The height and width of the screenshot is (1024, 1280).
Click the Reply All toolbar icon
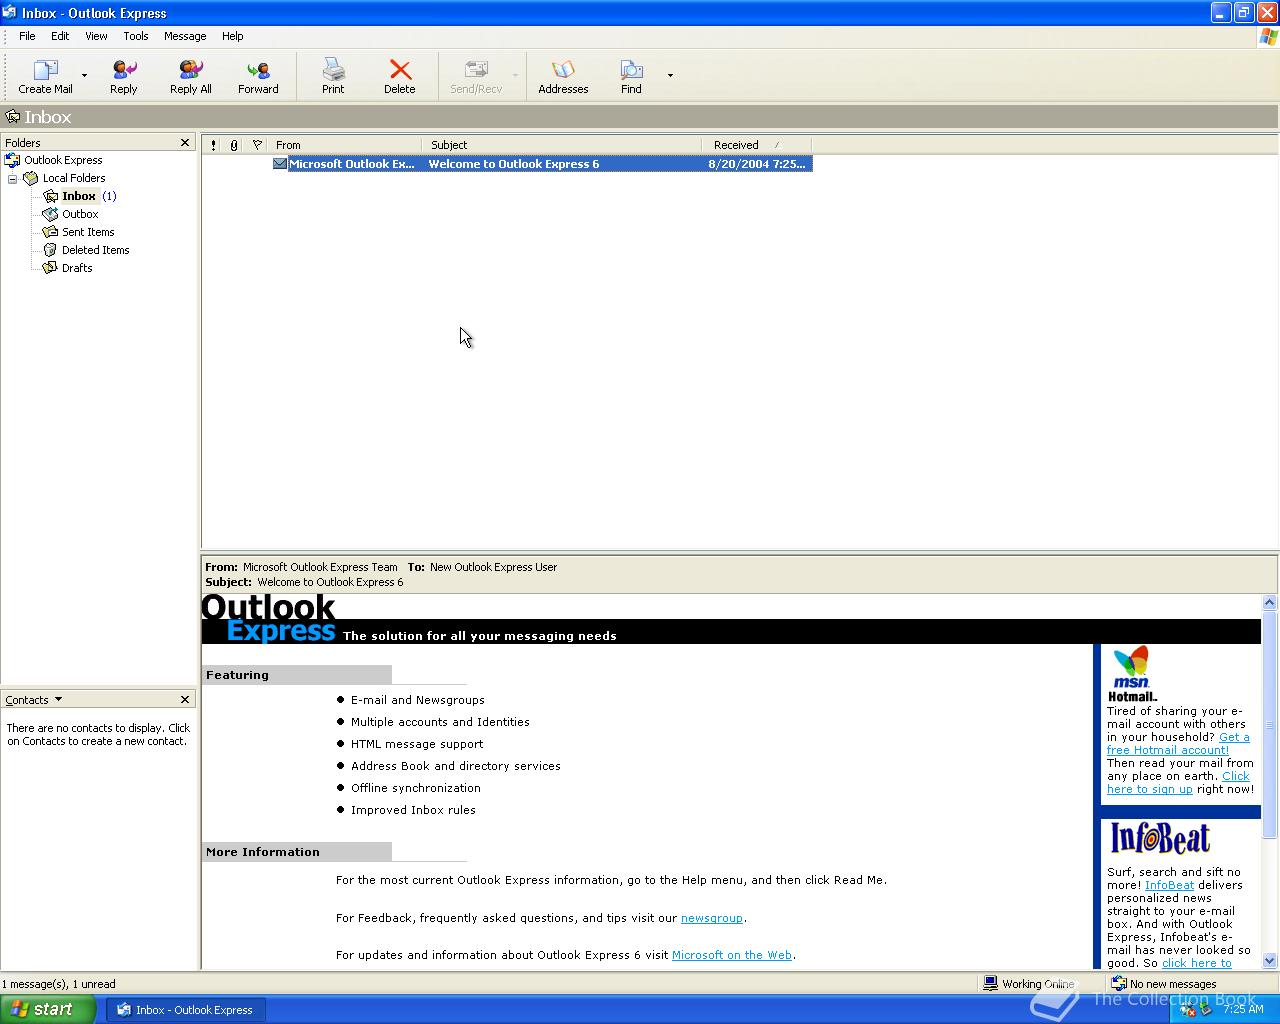coord(190,70)
